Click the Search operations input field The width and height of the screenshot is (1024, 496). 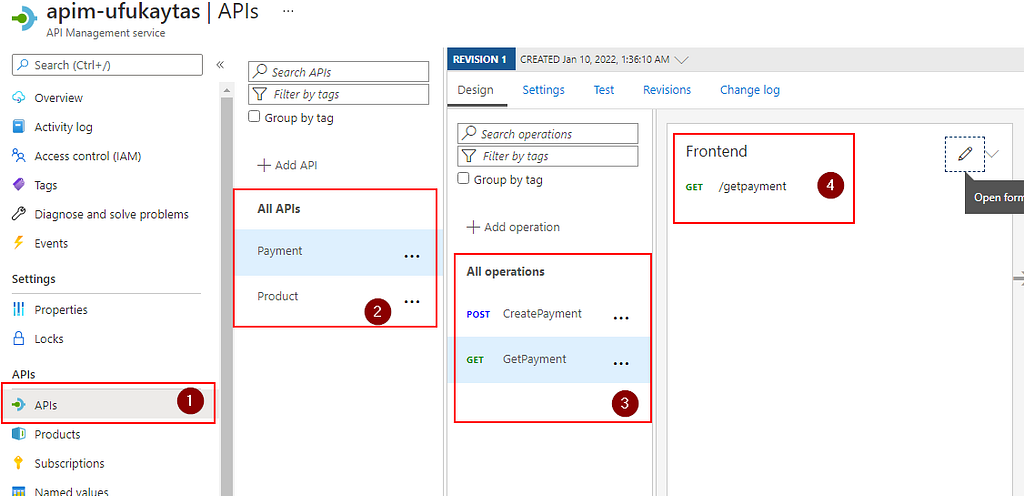click(548, 133)
